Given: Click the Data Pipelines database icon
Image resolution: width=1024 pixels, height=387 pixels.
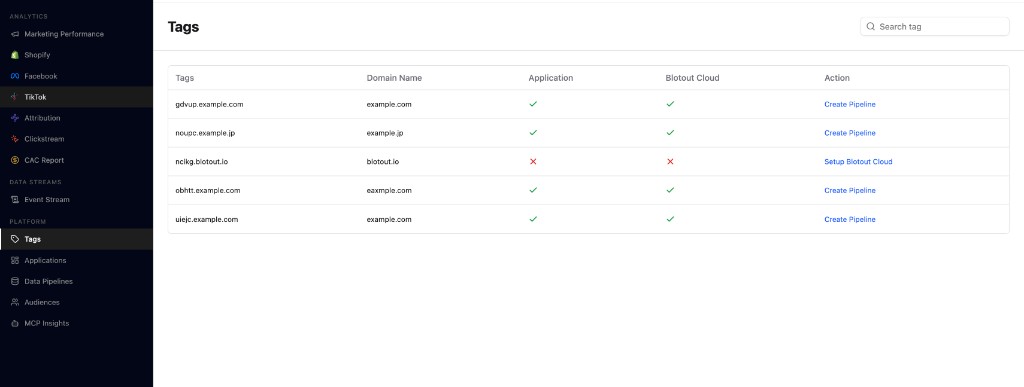Looking at the screenshot, I should tap(15, 281).
